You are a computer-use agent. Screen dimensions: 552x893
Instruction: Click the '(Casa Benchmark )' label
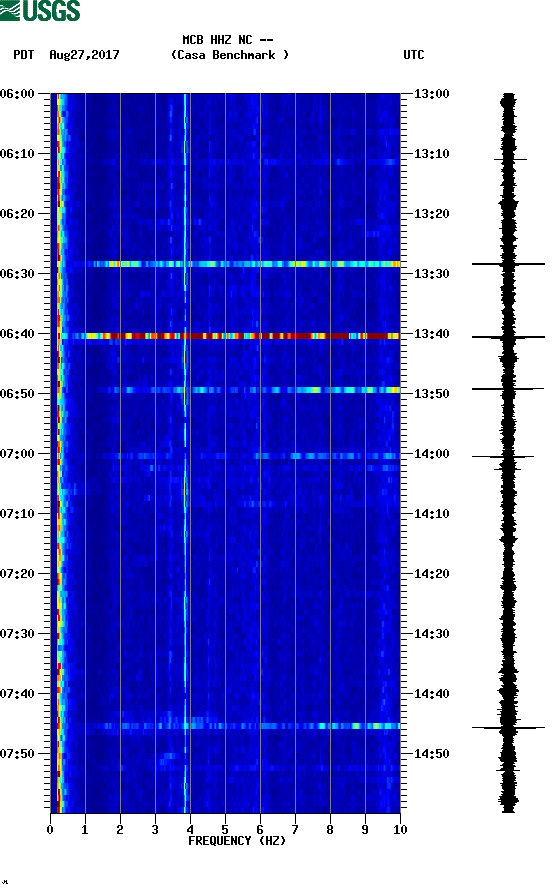(x=230, y=55)
